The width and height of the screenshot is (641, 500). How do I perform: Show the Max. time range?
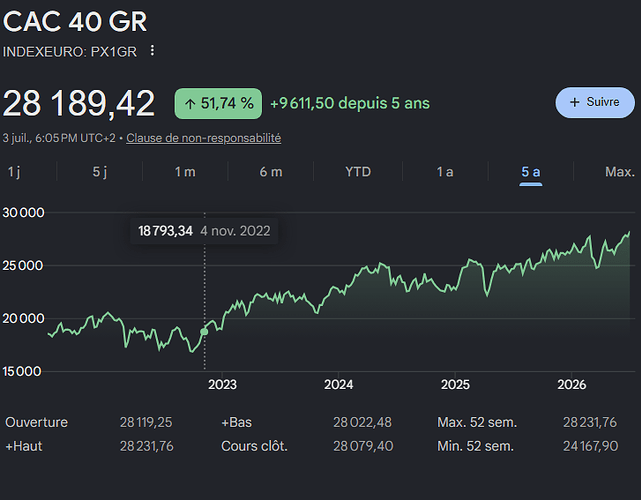click(x=620, y=172)
